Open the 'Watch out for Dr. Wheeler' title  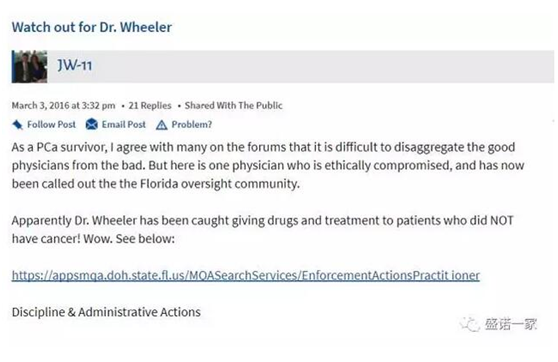click(92, 27)
